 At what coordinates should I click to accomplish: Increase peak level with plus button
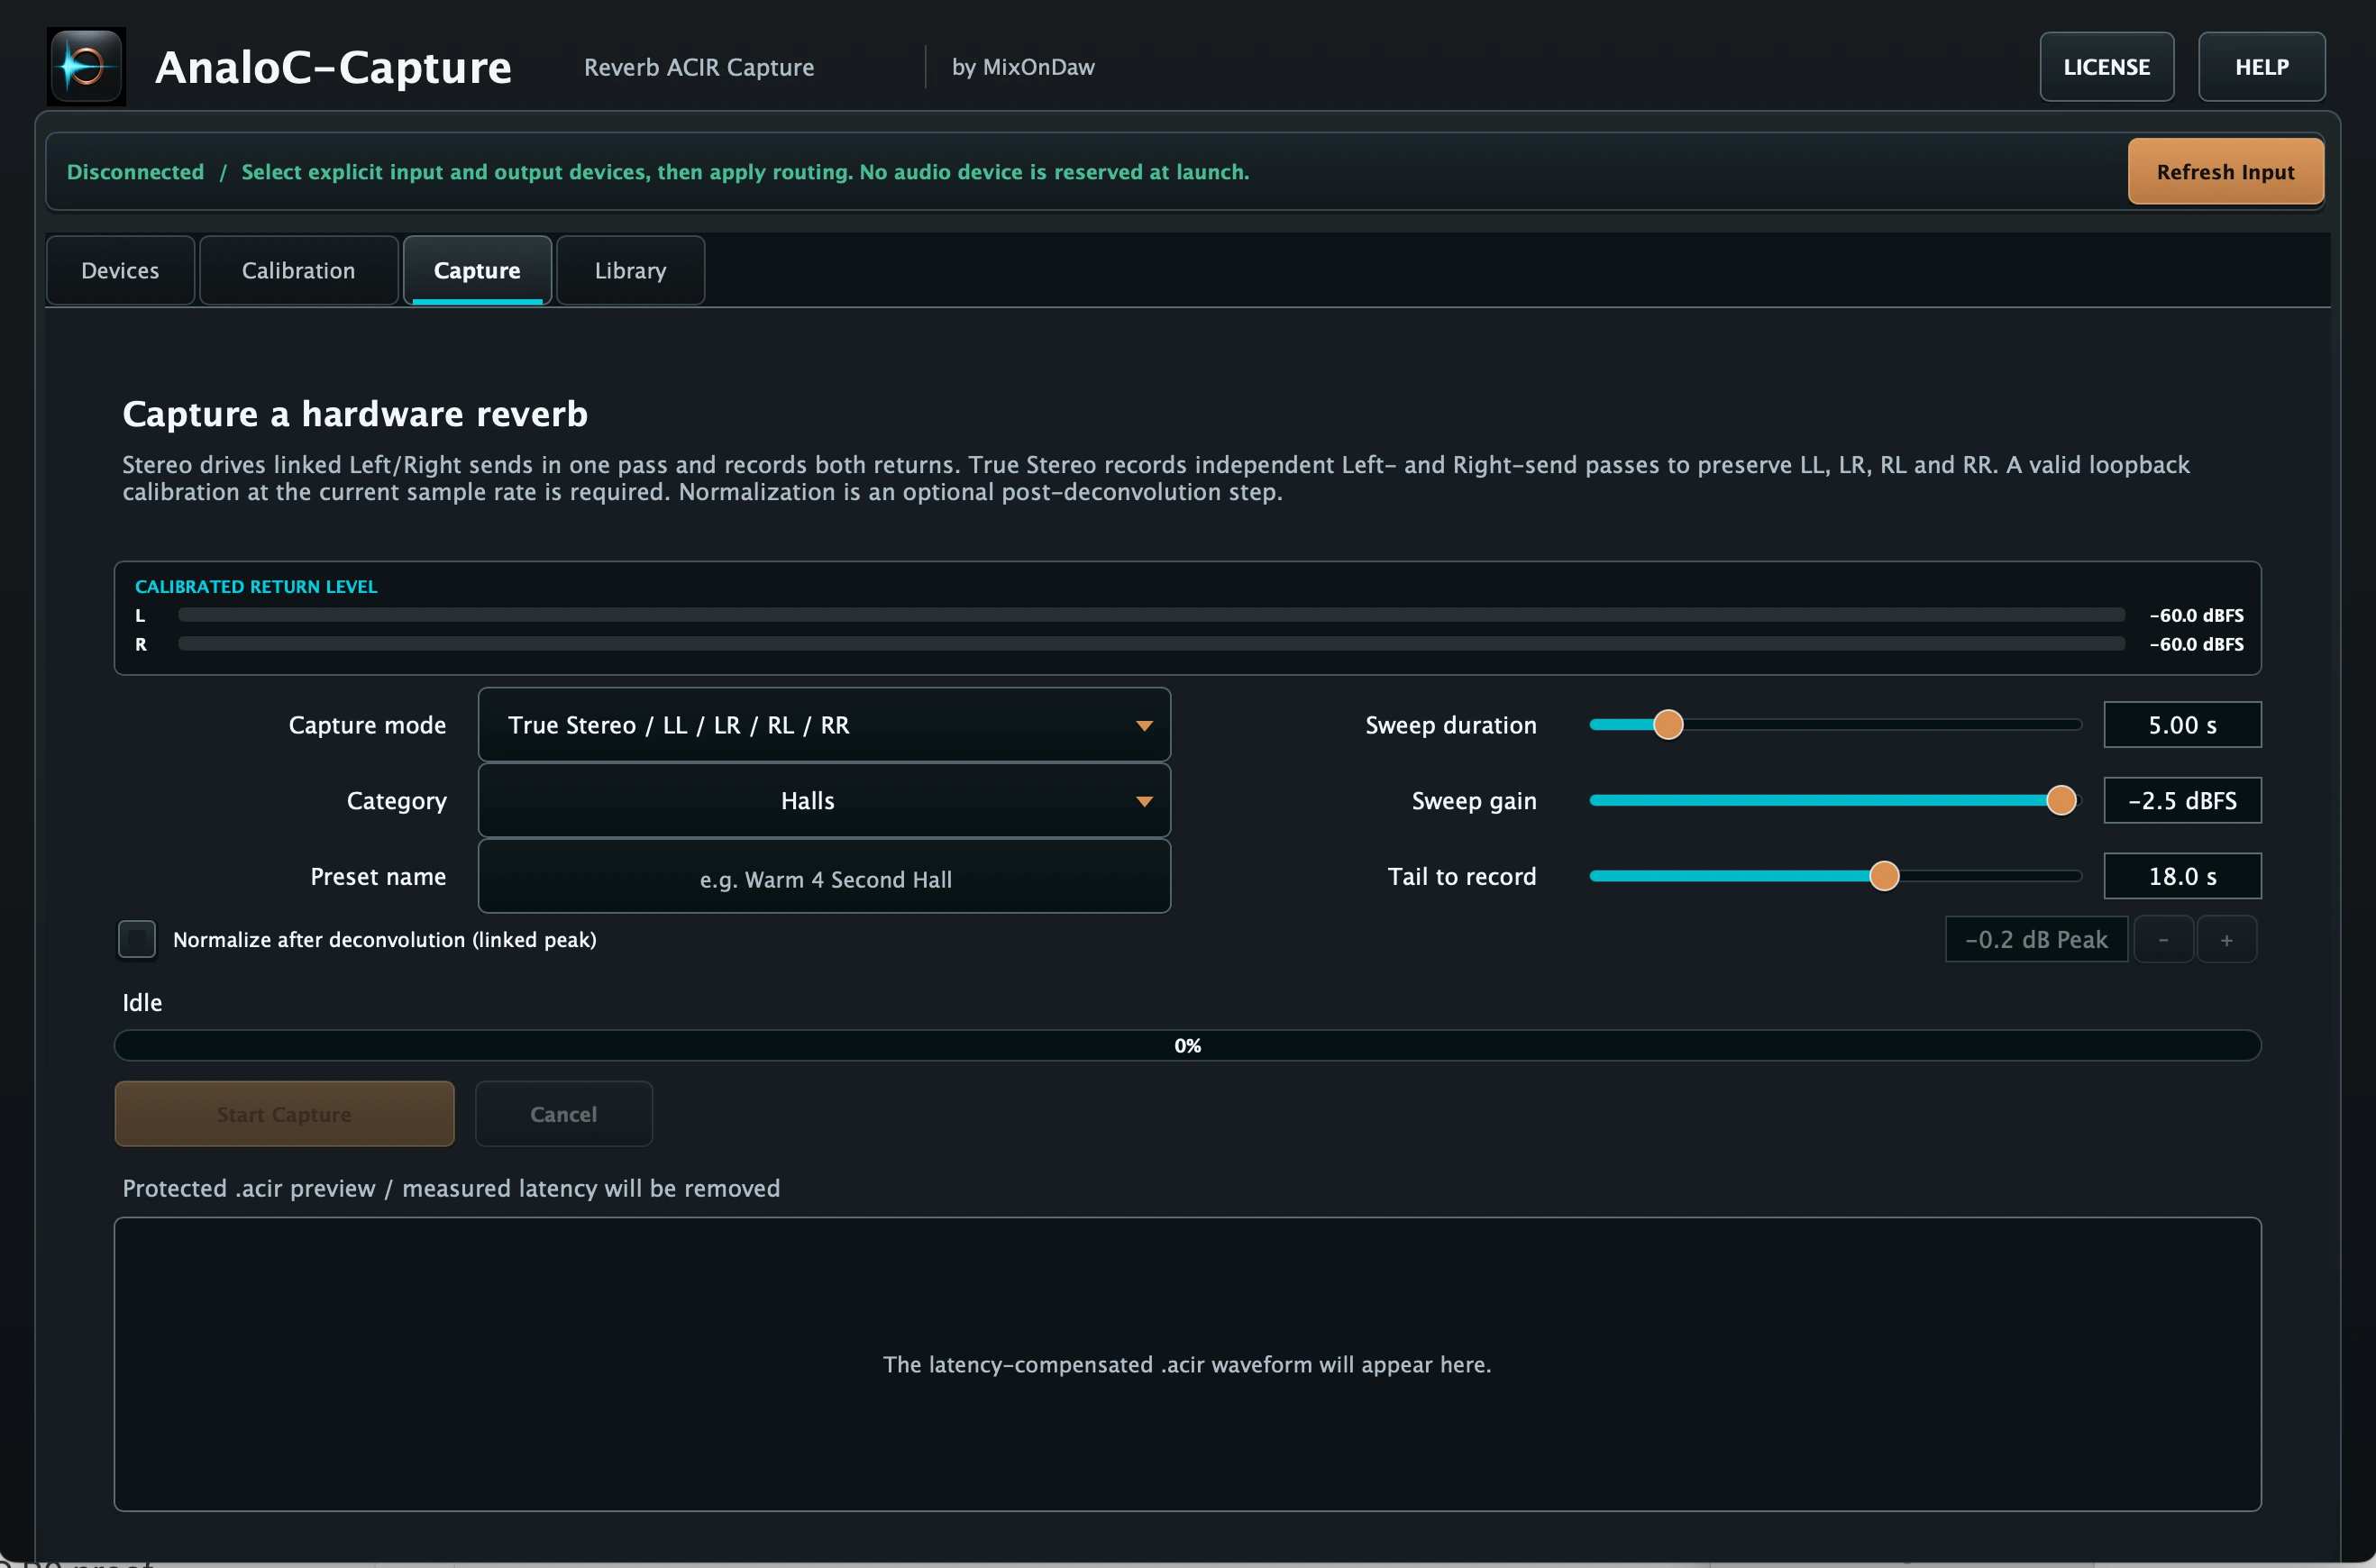[2226, 939]
